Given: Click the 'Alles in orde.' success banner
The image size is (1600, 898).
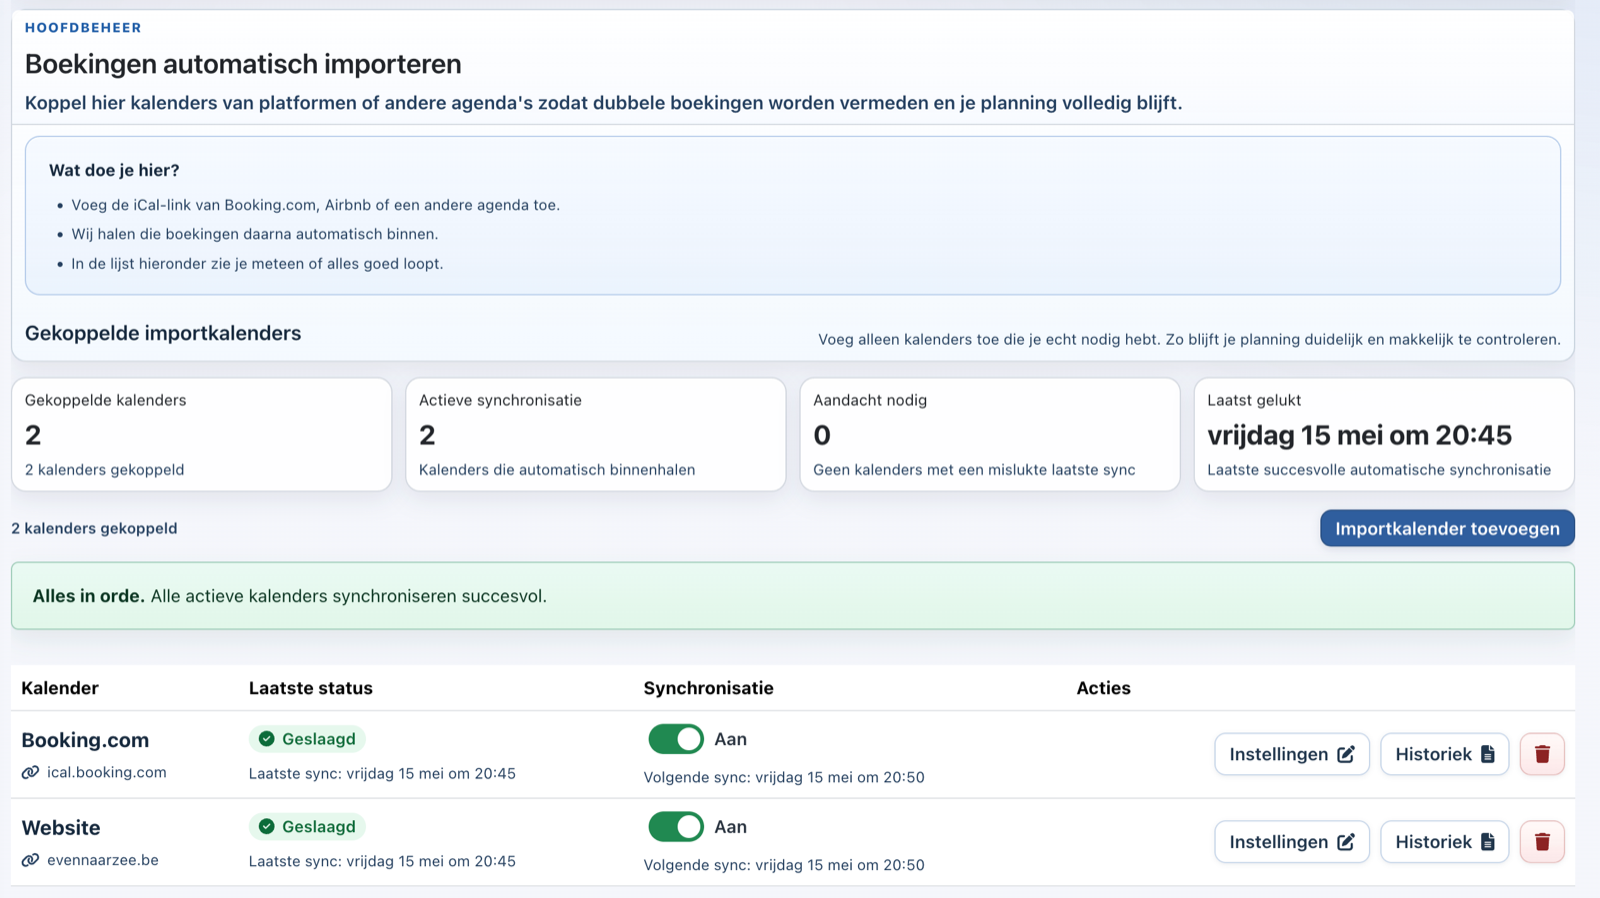Looking at the screenshot, I should tap(793, 596).
